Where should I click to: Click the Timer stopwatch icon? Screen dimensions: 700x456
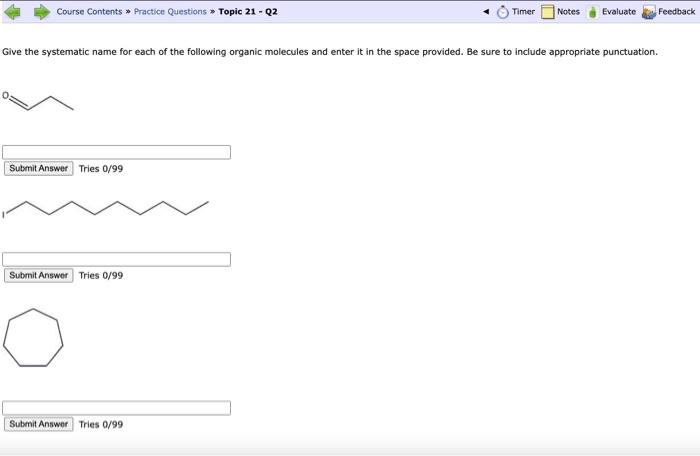(x=503, y=12)
